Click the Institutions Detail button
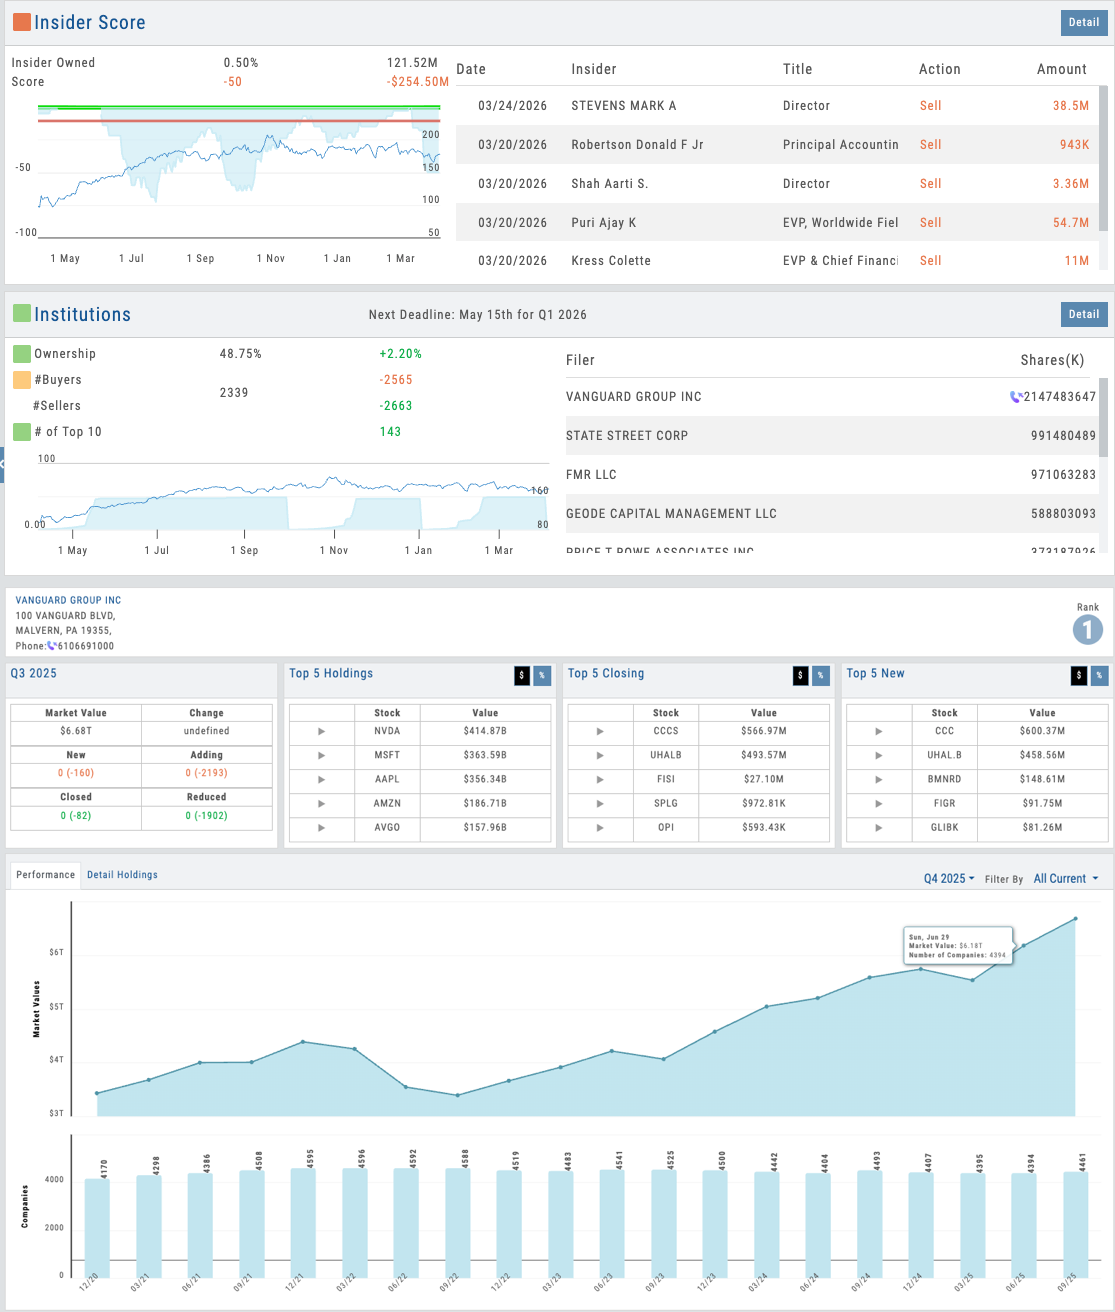Image resolution: width=1115 pixels, height=1312 pixels. tap(1083, 314)
